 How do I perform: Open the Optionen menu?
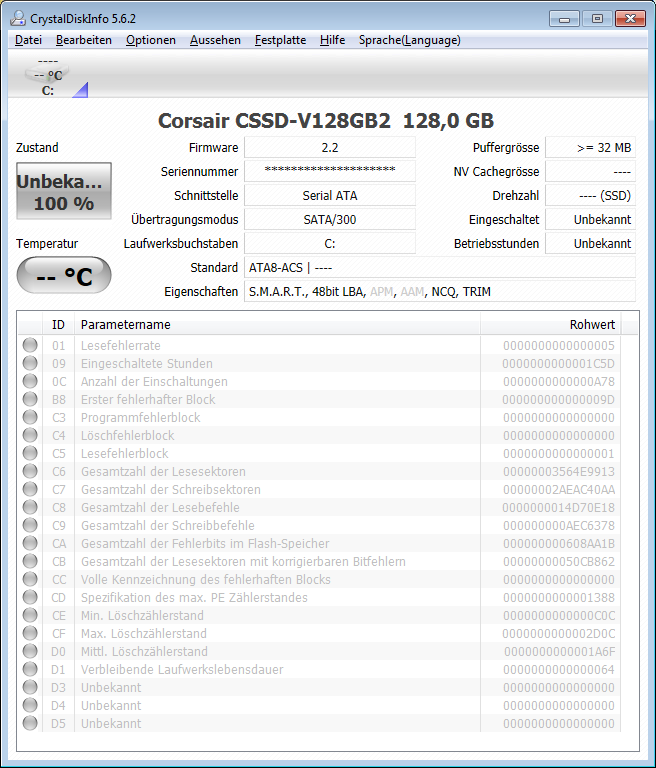point(150,40)
